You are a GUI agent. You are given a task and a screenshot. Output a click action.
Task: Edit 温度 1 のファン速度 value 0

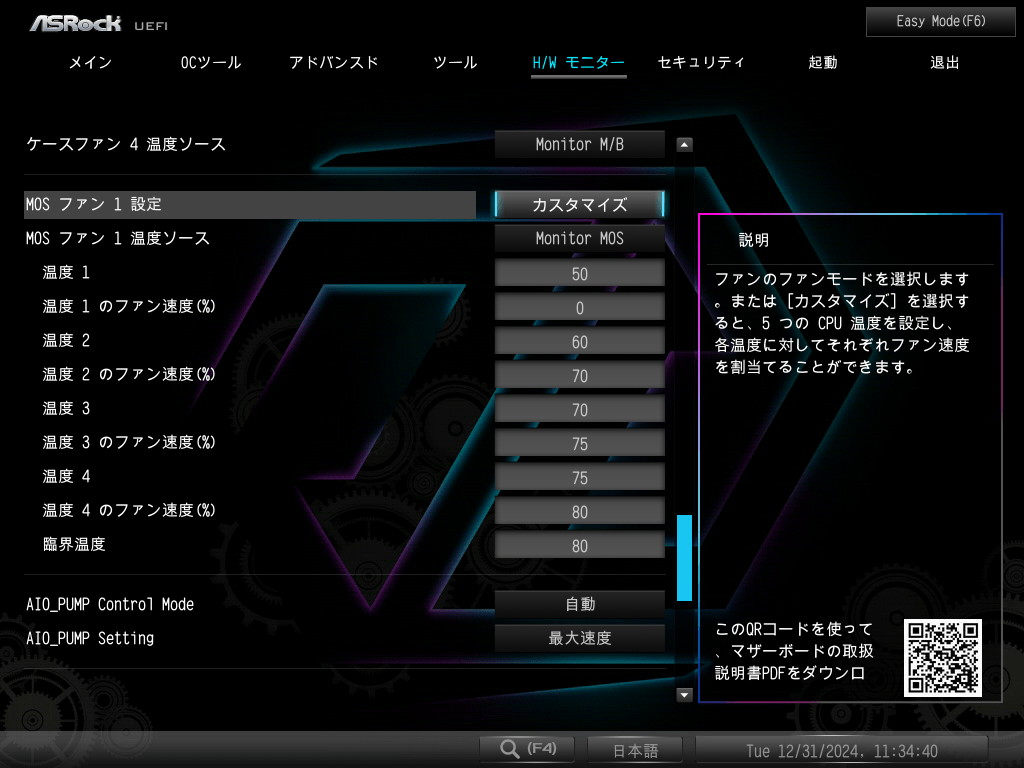(x=579, y=307)
